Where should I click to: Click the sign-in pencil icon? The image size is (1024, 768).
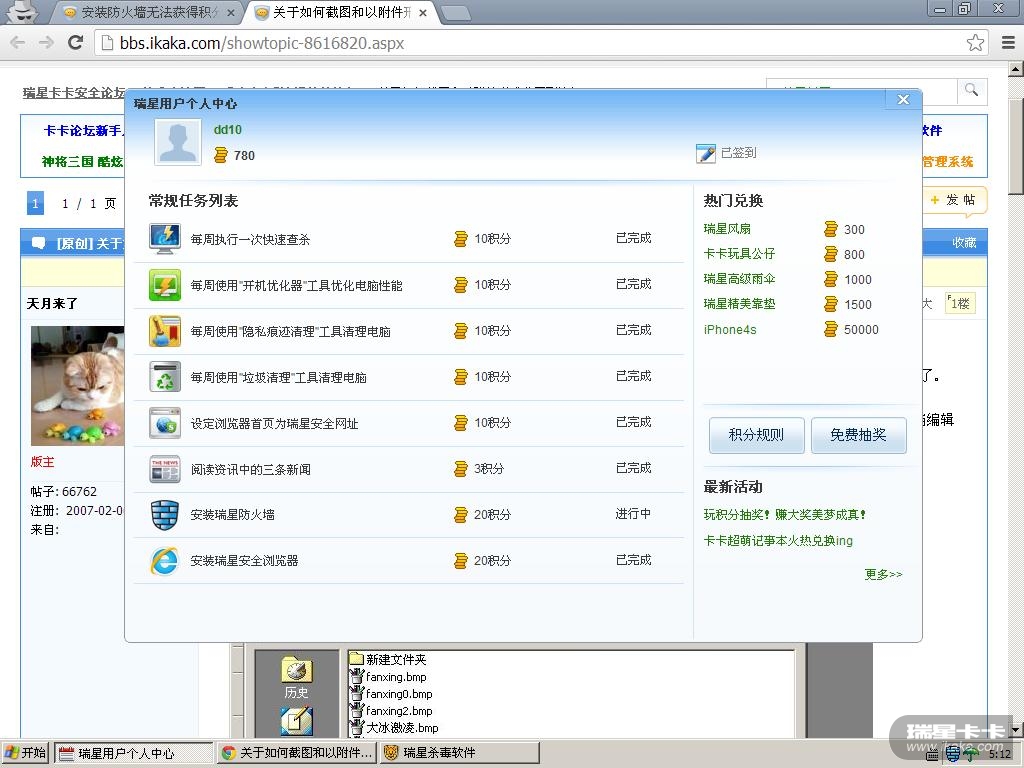click(x=706, y=153)
